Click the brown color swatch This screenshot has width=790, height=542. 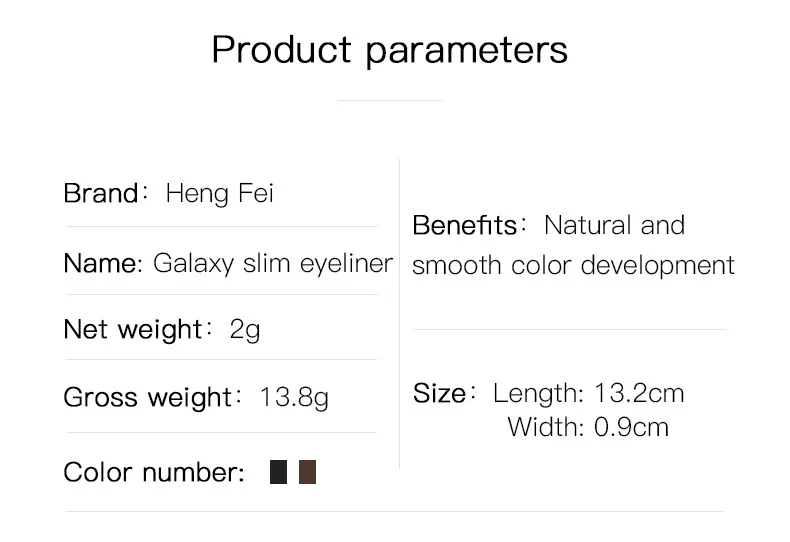[x=307, y=472]
